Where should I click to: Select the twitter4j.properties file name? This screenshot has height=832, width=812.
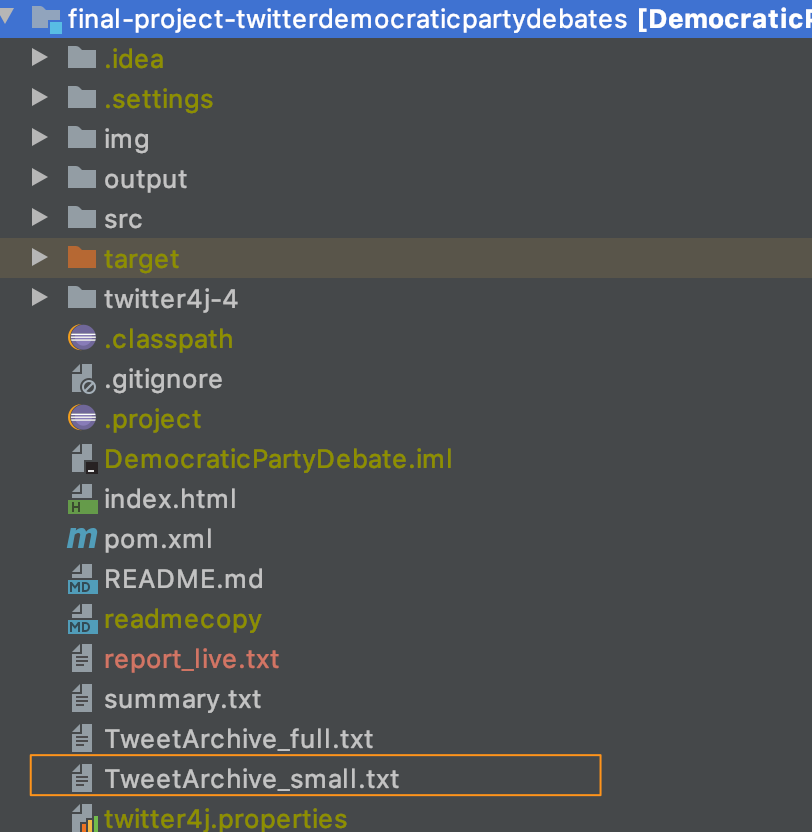[x=226, y=819]
